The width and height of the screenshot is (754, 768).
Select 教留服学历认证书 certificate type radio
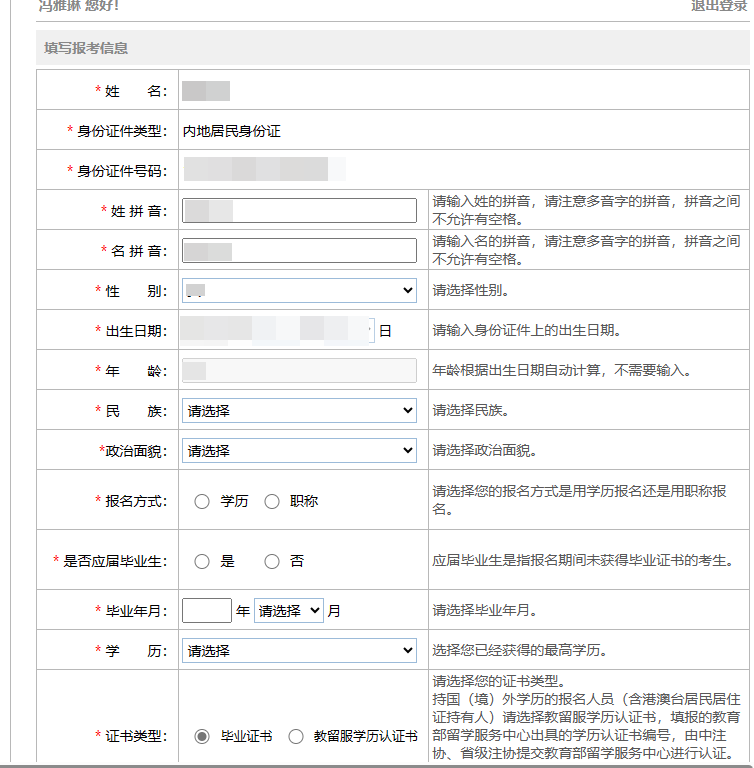click(x=296, y=736)
